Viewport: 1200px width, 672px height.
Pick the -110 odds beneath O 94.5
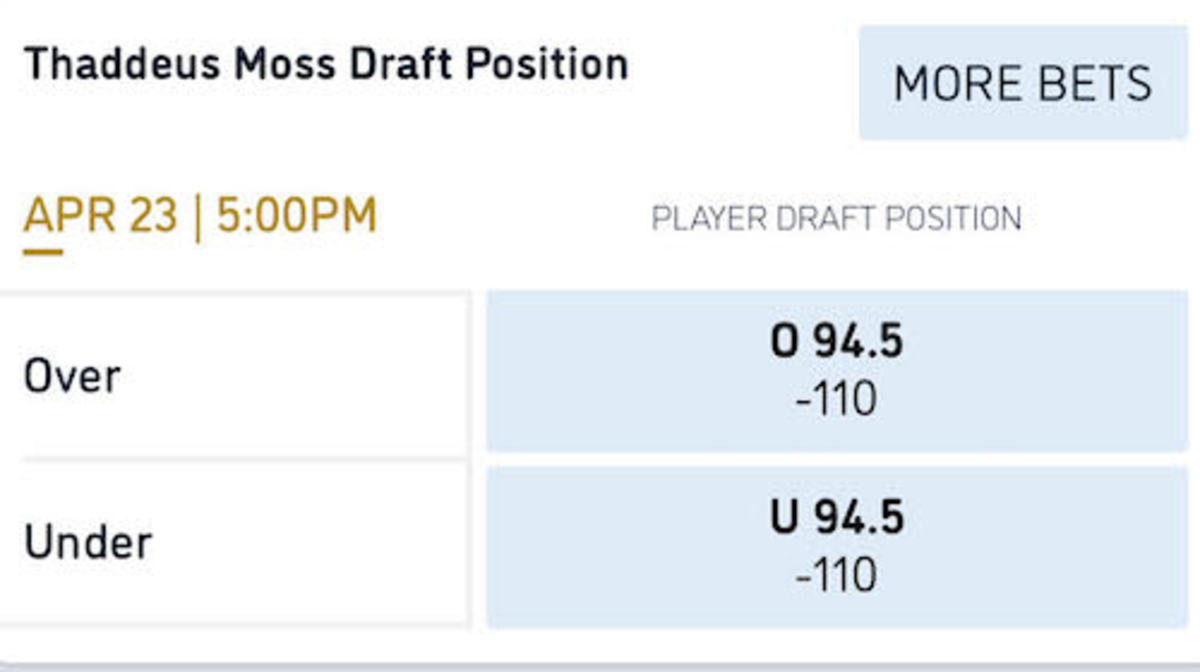[x=836, y=399]
